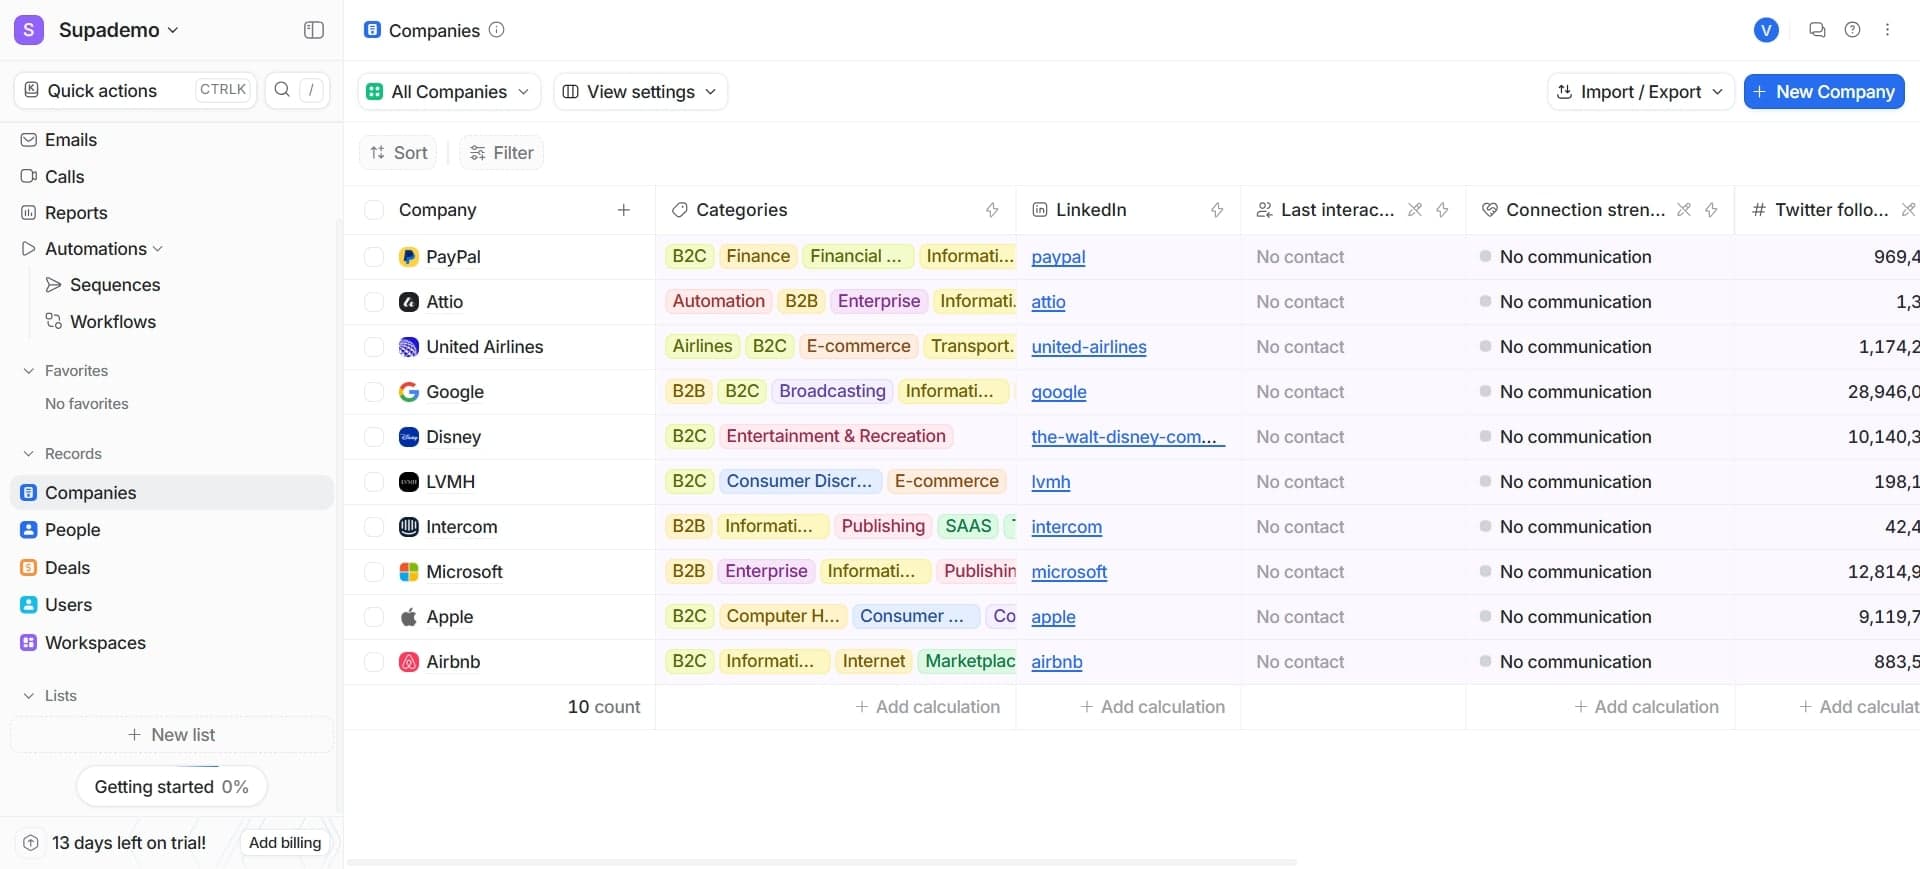Check the United Airlines row checkbox
The width and height of the screenshot is (1920, 869).
click(374, 347)
